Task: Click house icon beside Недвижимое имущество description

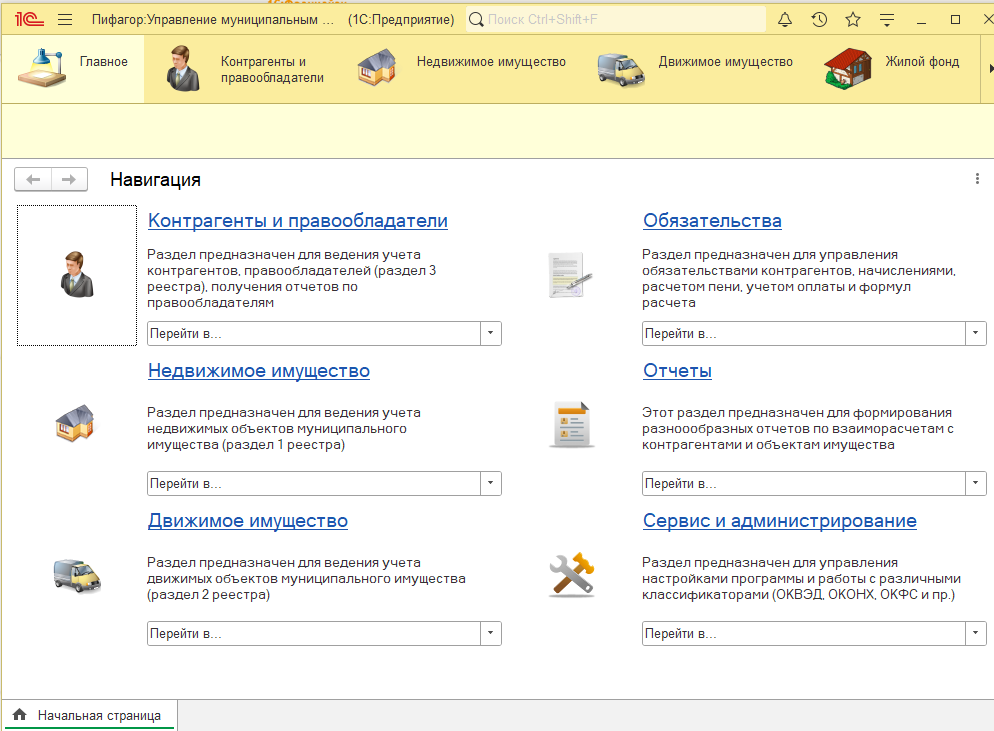Action: [75, 423]
